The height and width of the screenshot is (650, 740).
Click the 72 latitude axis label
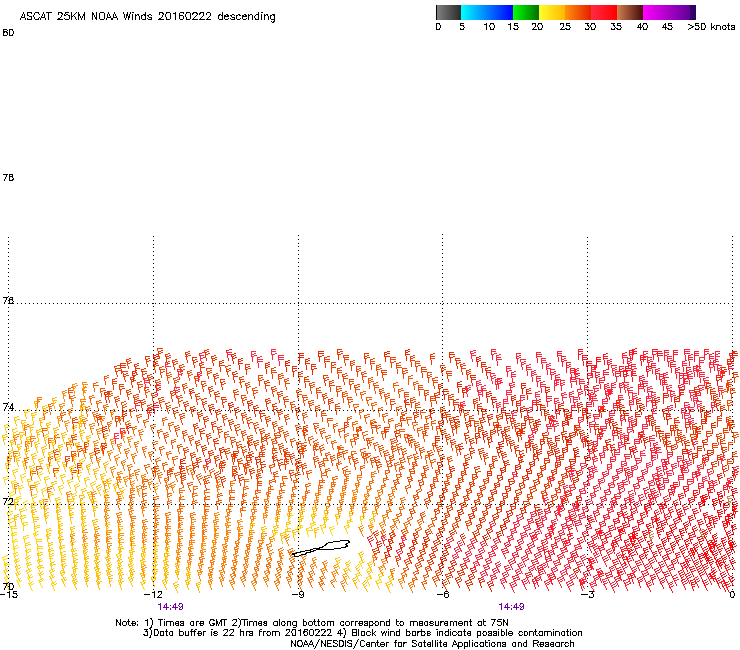[8, 501]
